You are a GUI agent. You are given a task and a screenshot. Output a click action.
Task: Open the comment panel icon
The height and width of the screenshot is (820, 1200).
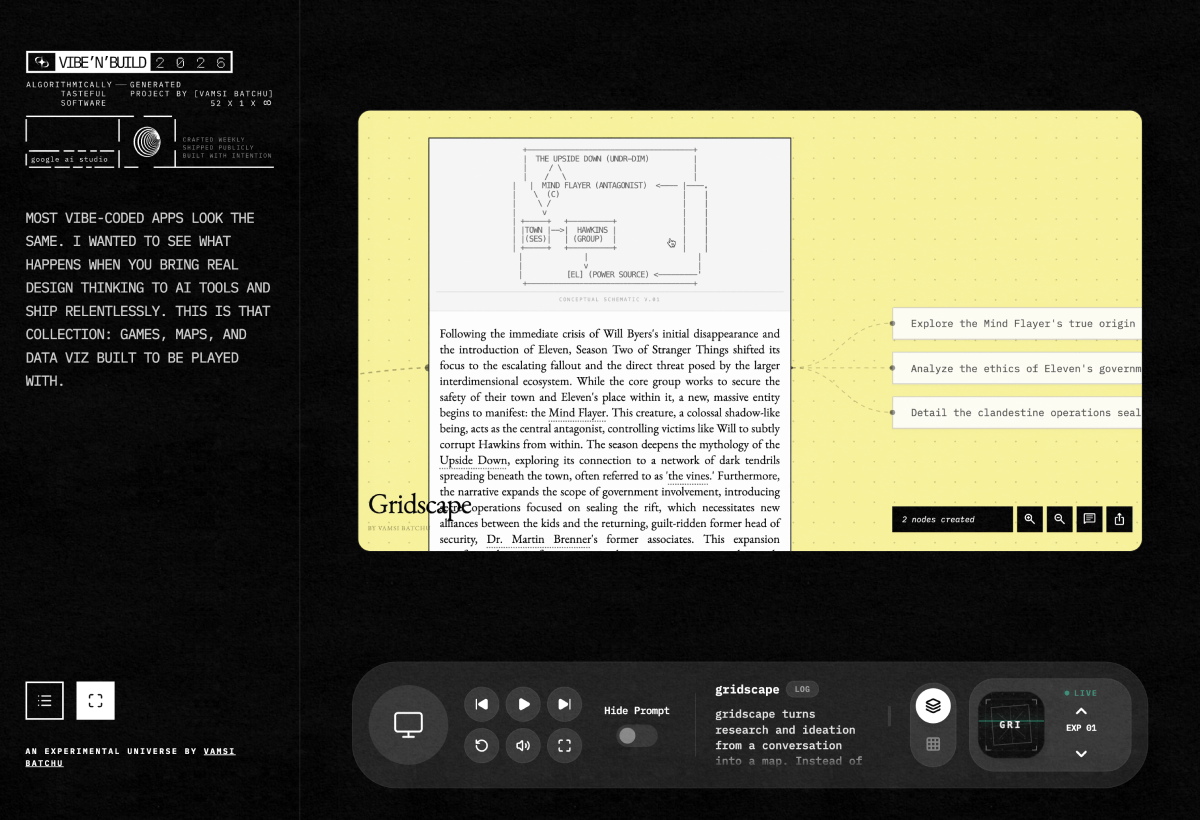[x=1089, y=519]
